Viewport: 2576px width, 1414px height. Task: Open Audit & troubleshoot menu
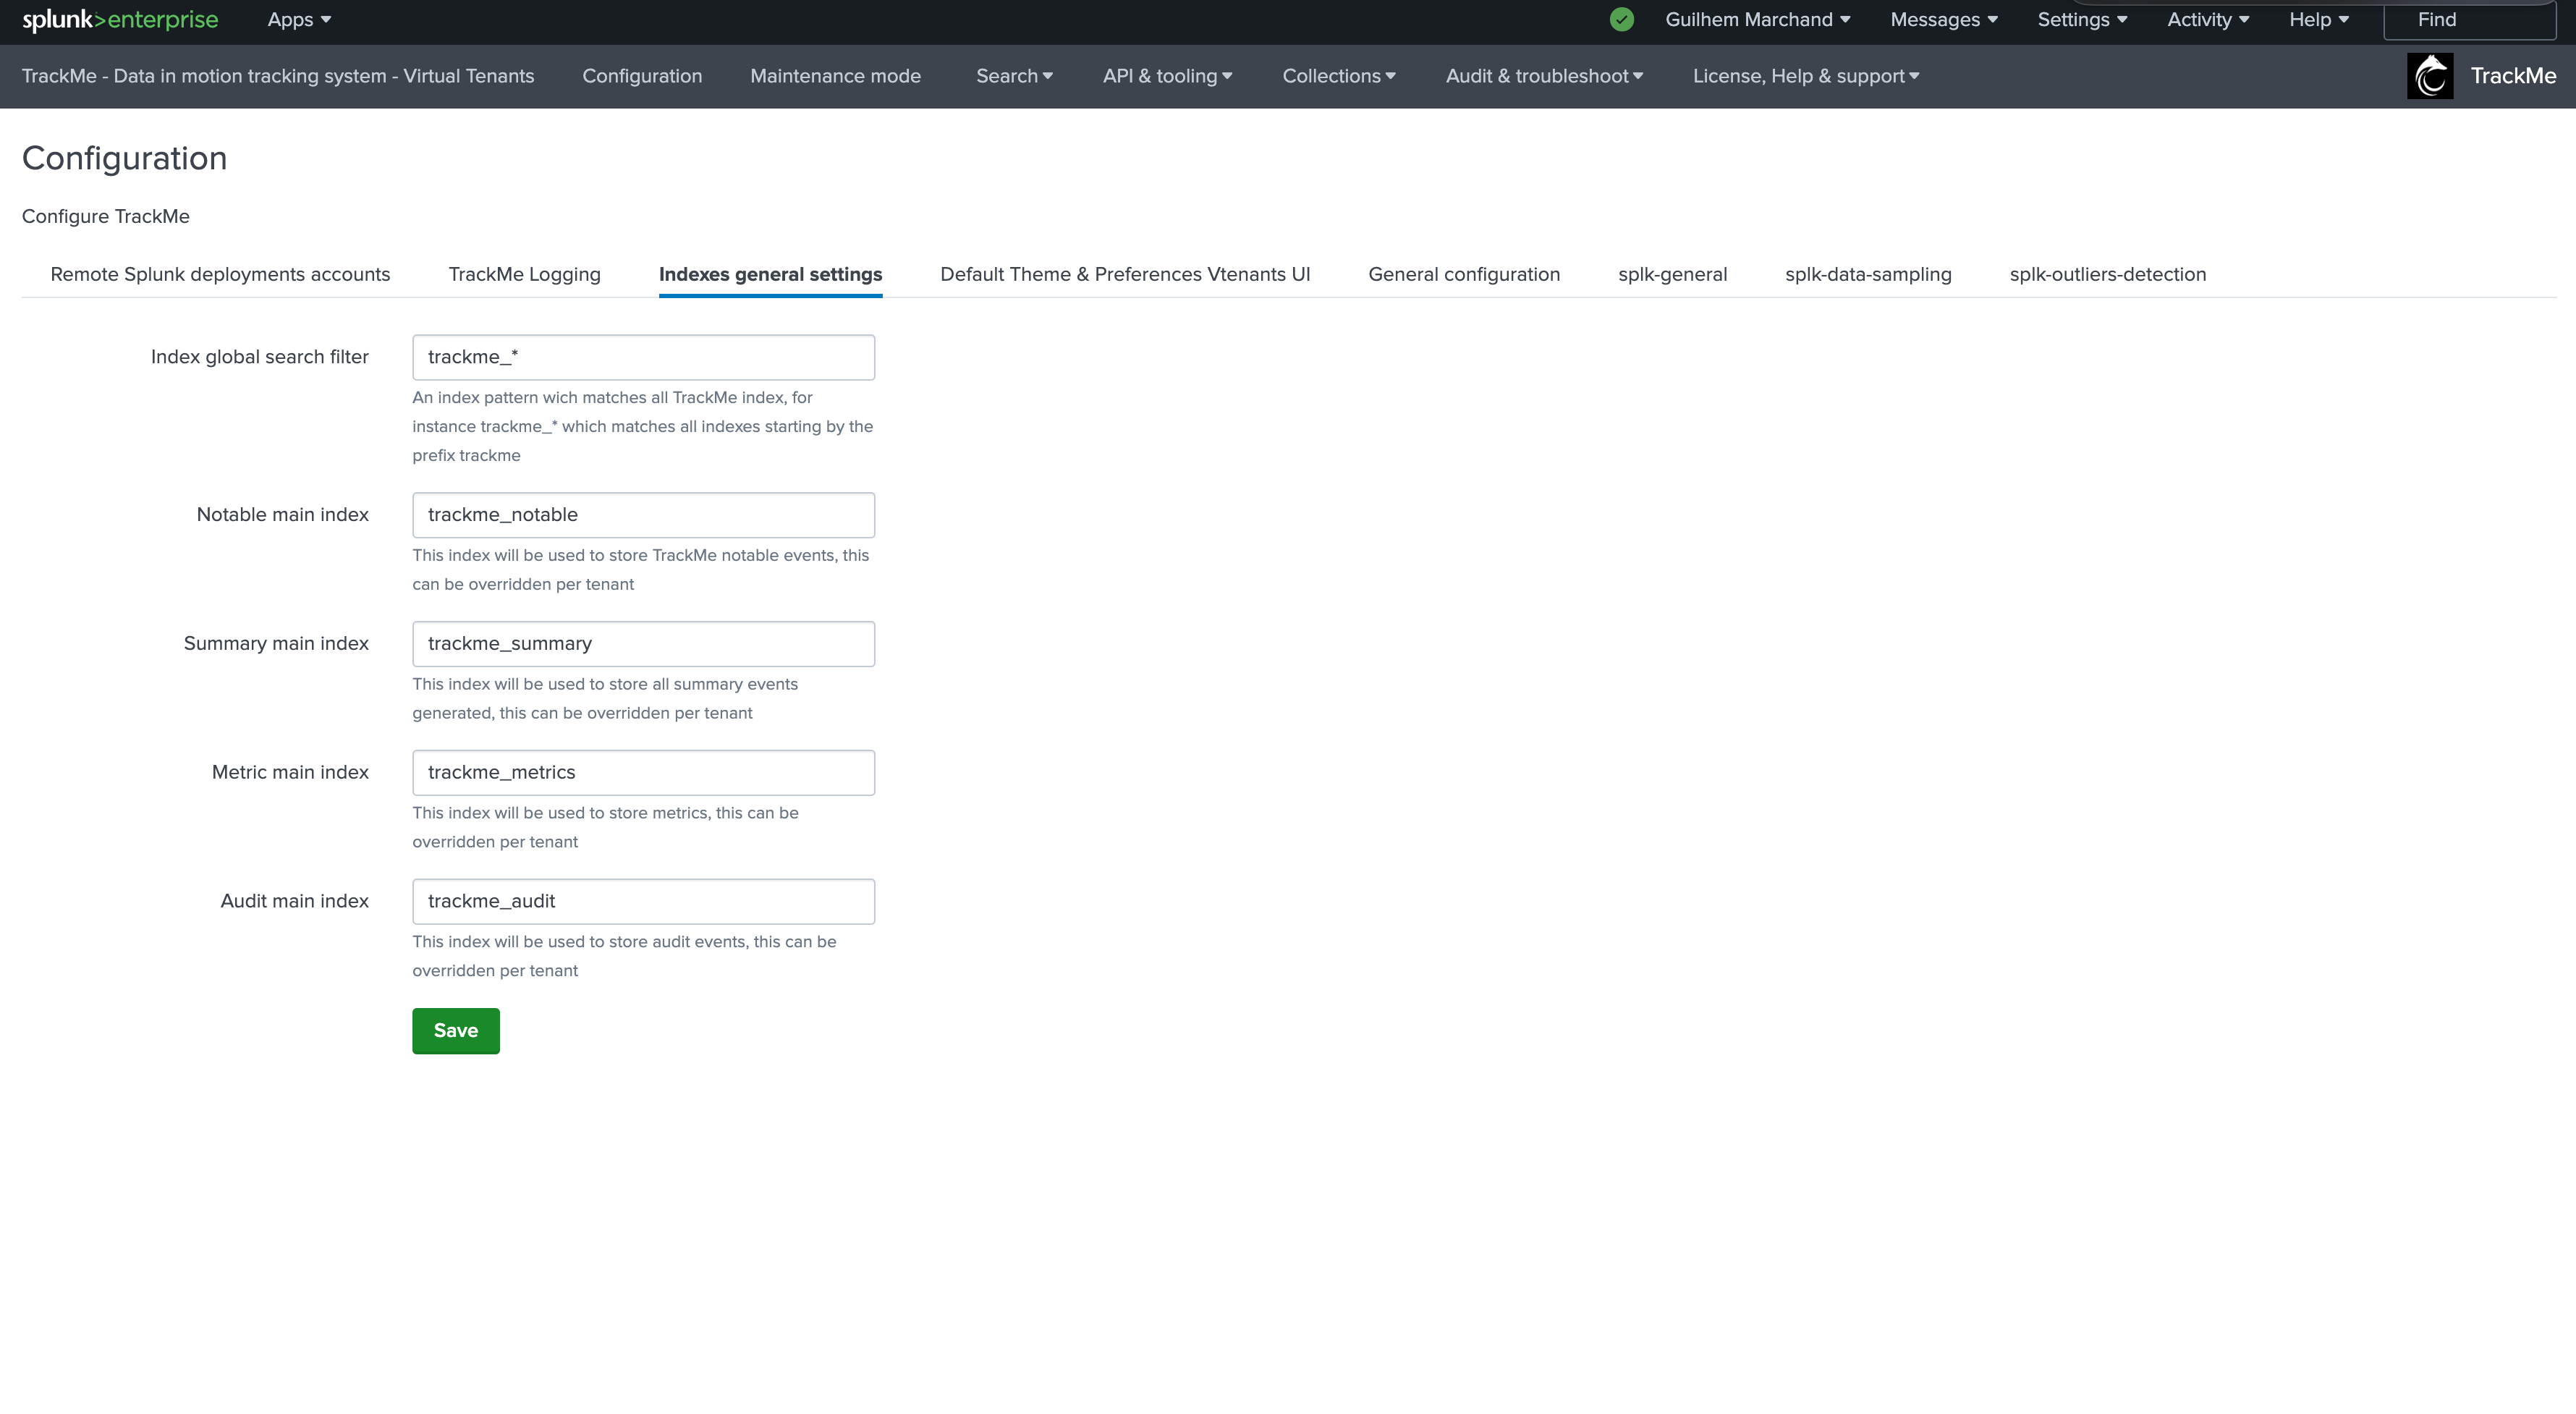(1544, 76)
